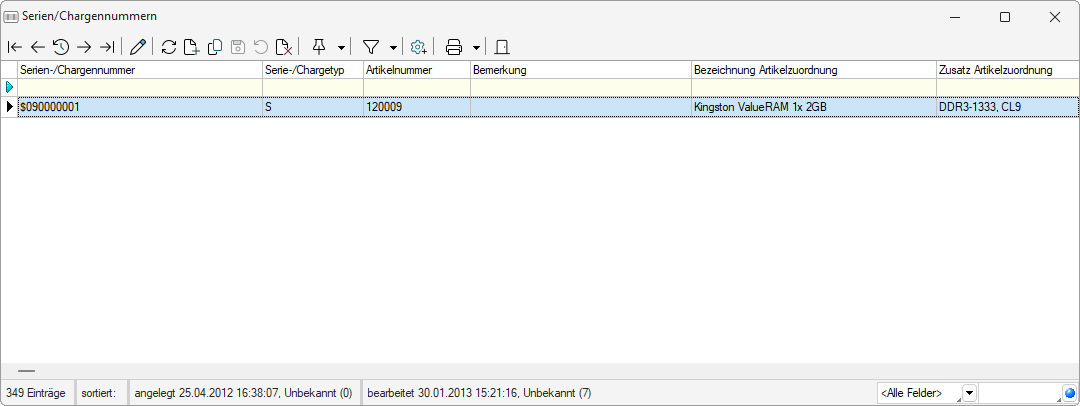Close the table via door icon
This screenshot has height=406, width=1080.
click(x=502, y=47)
